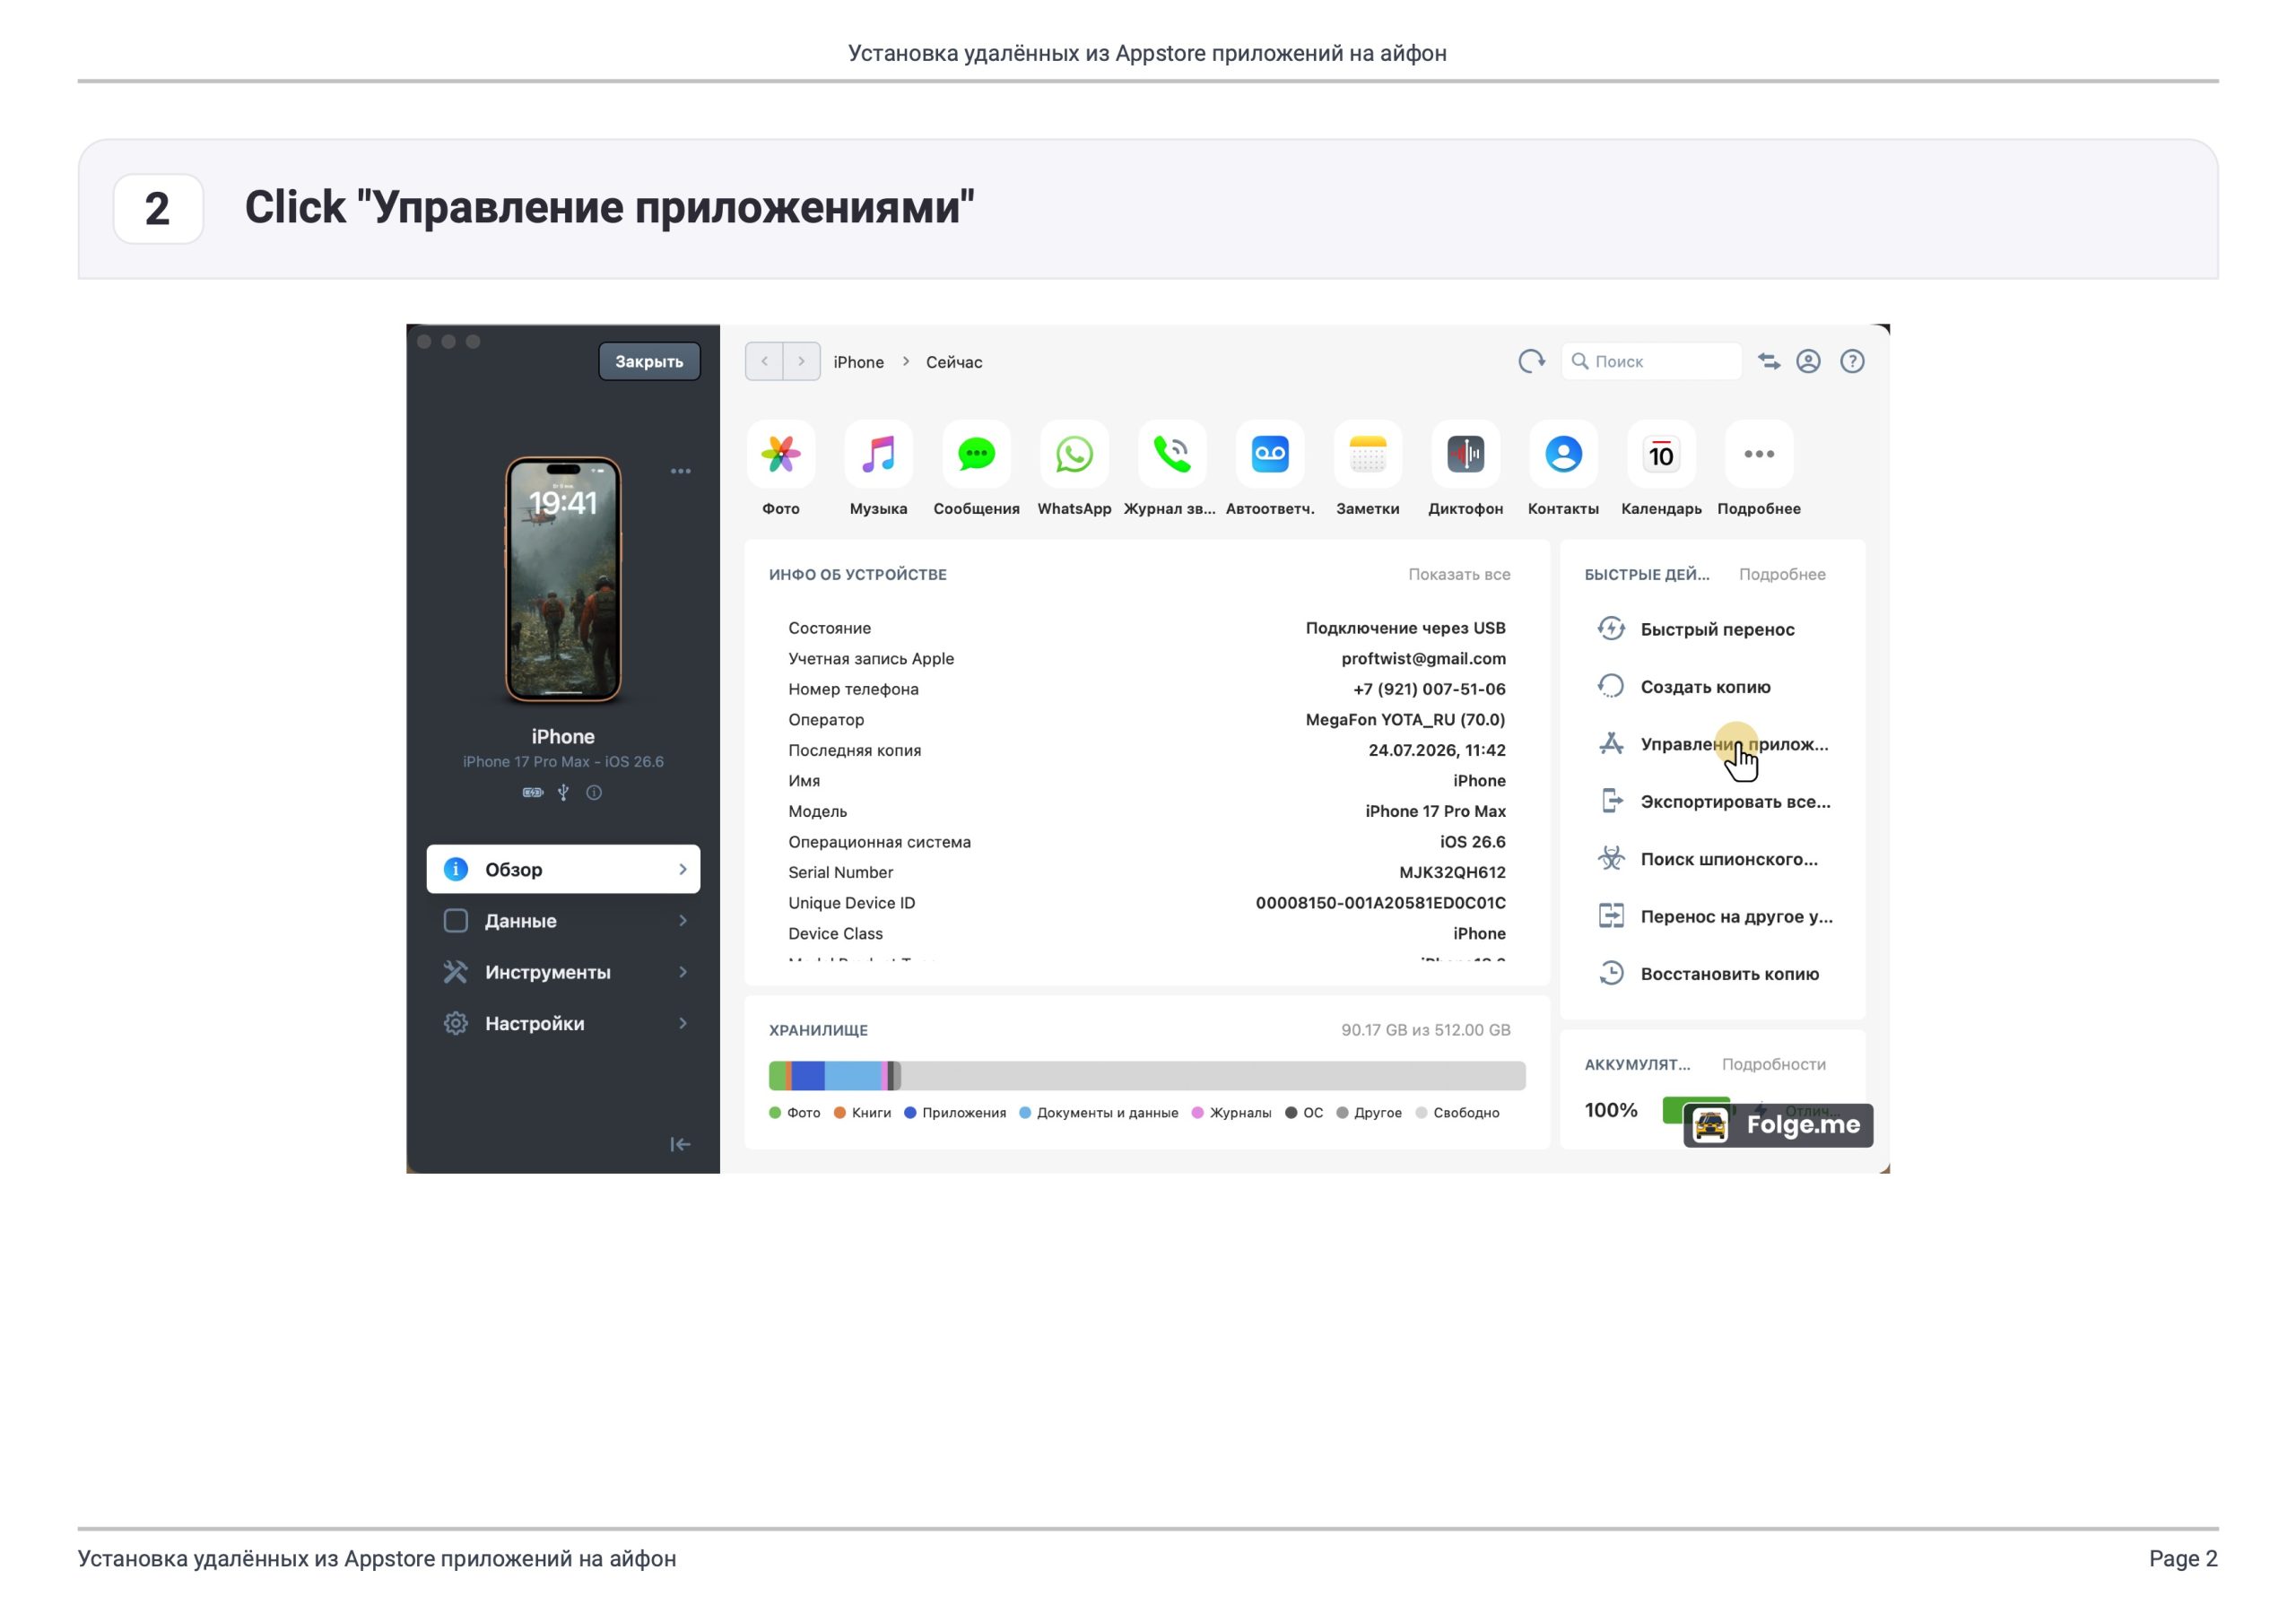This screenshot has height=1622, width=2296.
Task: Click phone number +7 (921) 007-51-06
Action: [x=1429, y=689]
